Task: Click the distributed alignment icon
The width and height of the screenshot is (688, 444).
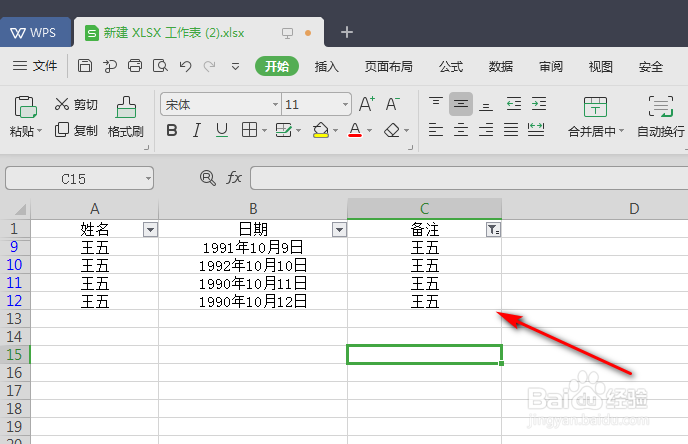Action: pyautogui.click(x=536, y=130)
